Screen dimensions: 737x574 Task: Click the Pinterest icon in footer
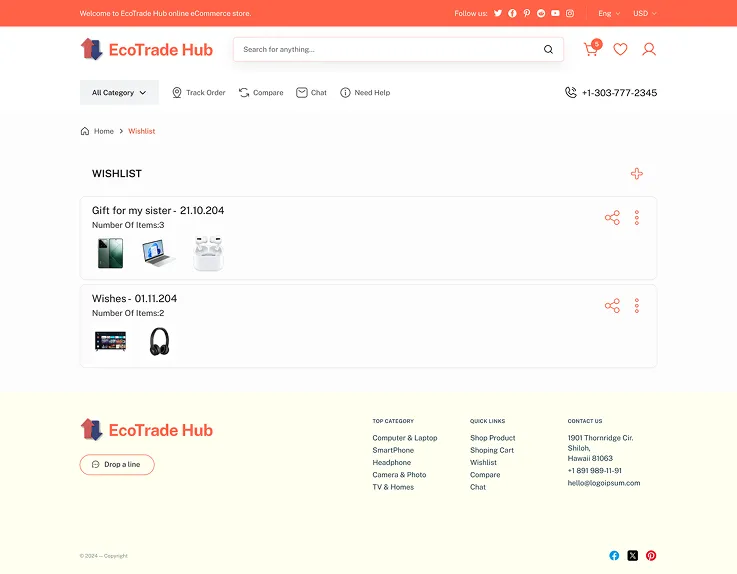651,555
